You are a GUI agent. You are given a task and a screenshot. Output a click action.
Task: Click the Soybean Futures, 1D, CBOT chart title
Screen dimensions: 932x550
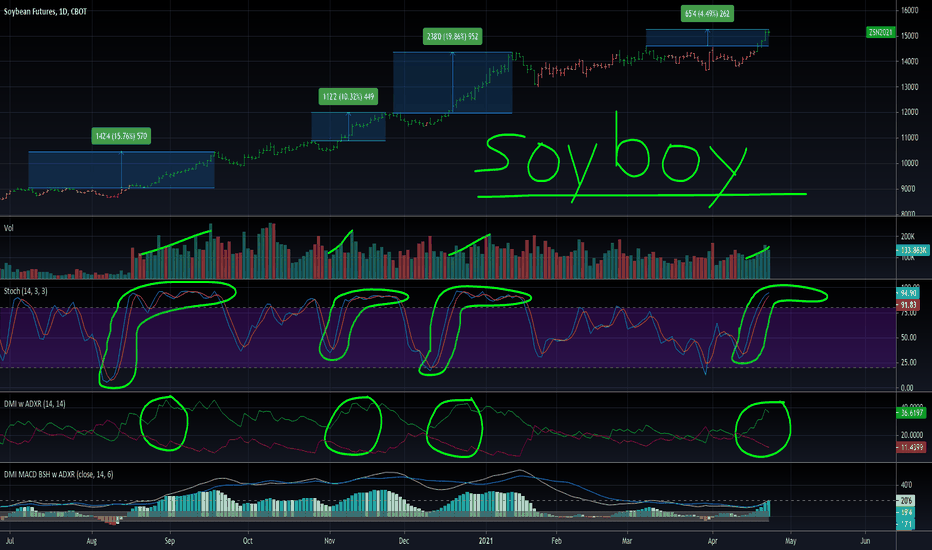pyautogui.click(x=45, y=11)
